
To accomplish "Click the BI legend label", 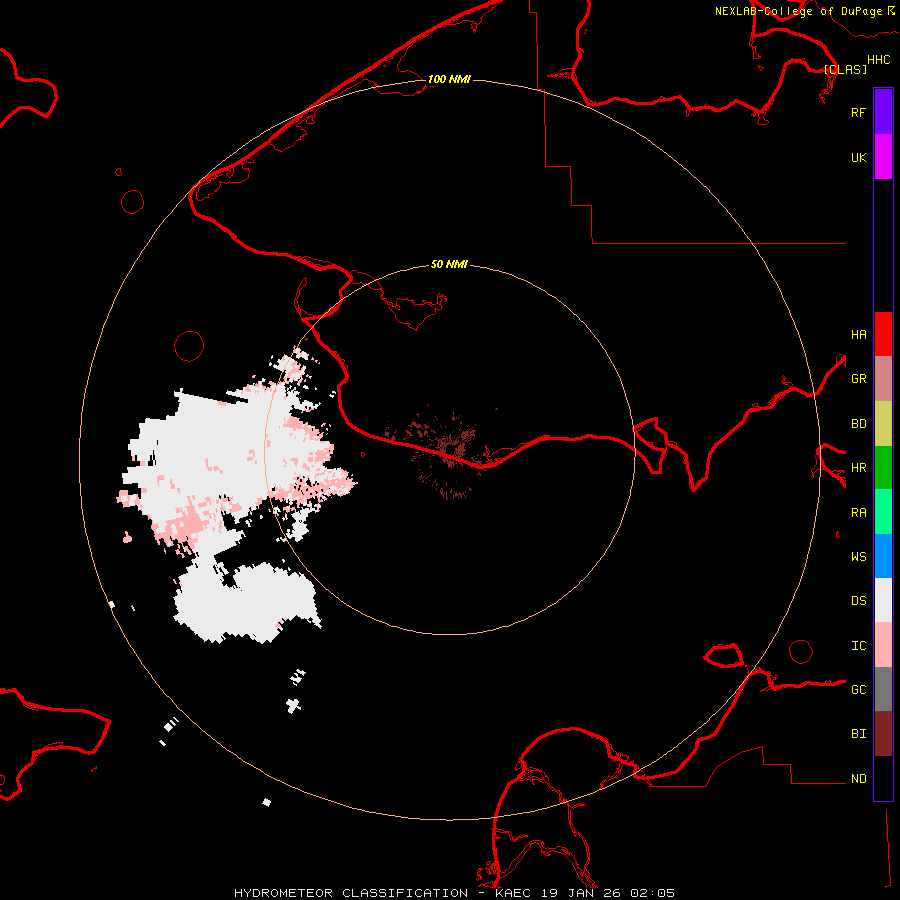I will tap(858, 734).
